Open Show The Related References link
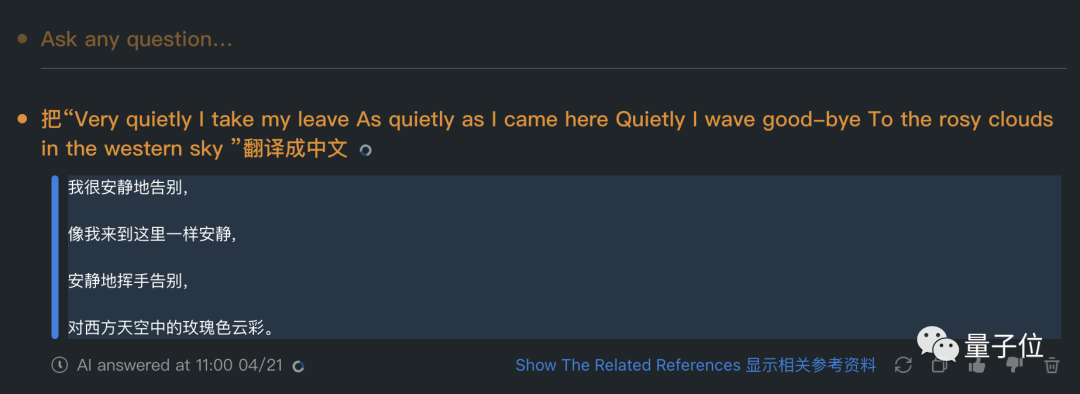 [x=696, y=365]
